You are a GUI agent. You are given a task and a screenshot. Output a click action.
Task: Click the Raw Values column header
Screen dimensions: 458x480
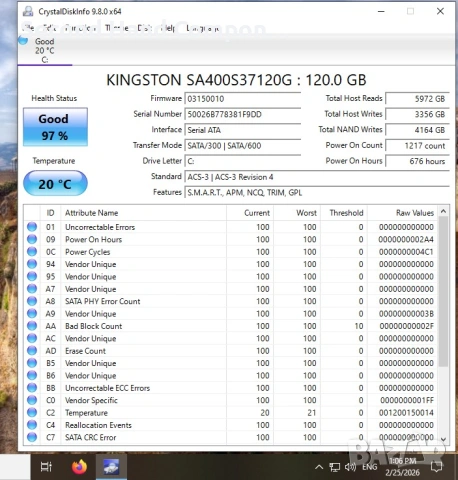click(x=402, y=213)
